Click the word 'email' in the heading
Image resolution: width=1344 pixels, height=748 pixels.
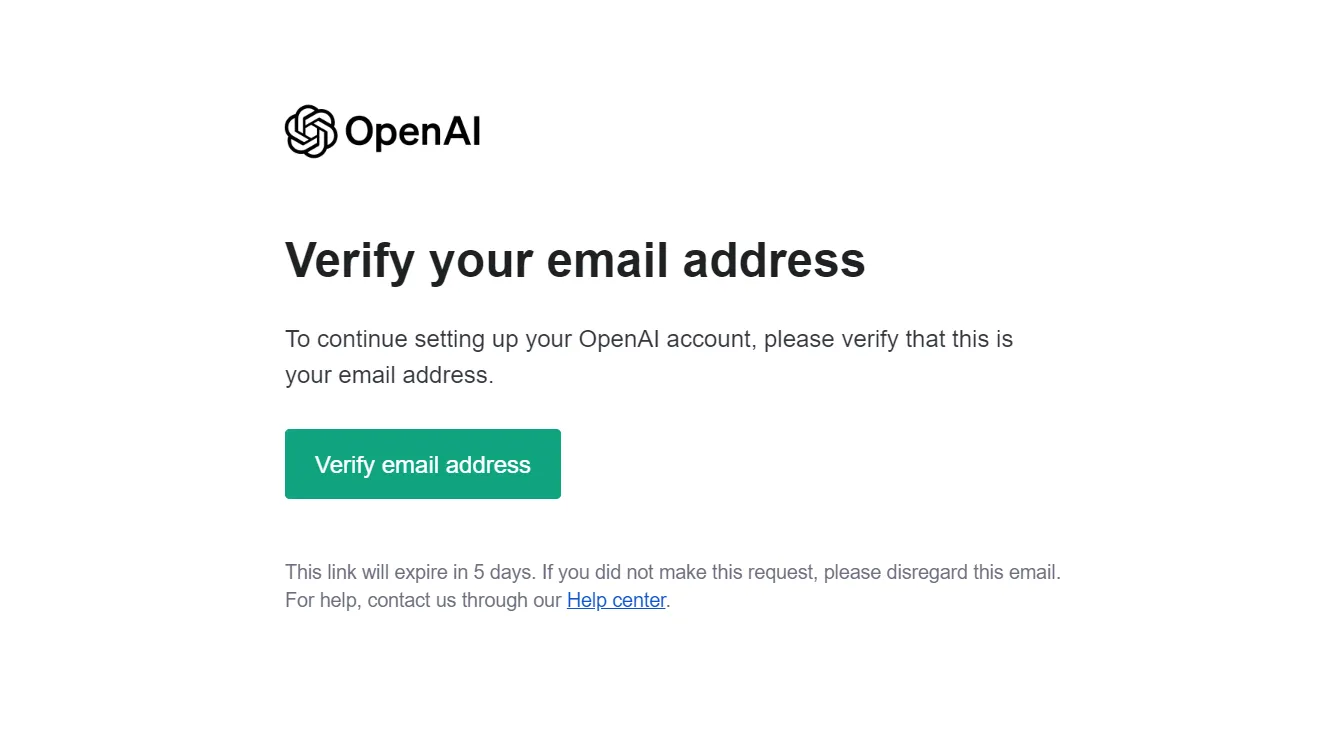tap(607, 260)
